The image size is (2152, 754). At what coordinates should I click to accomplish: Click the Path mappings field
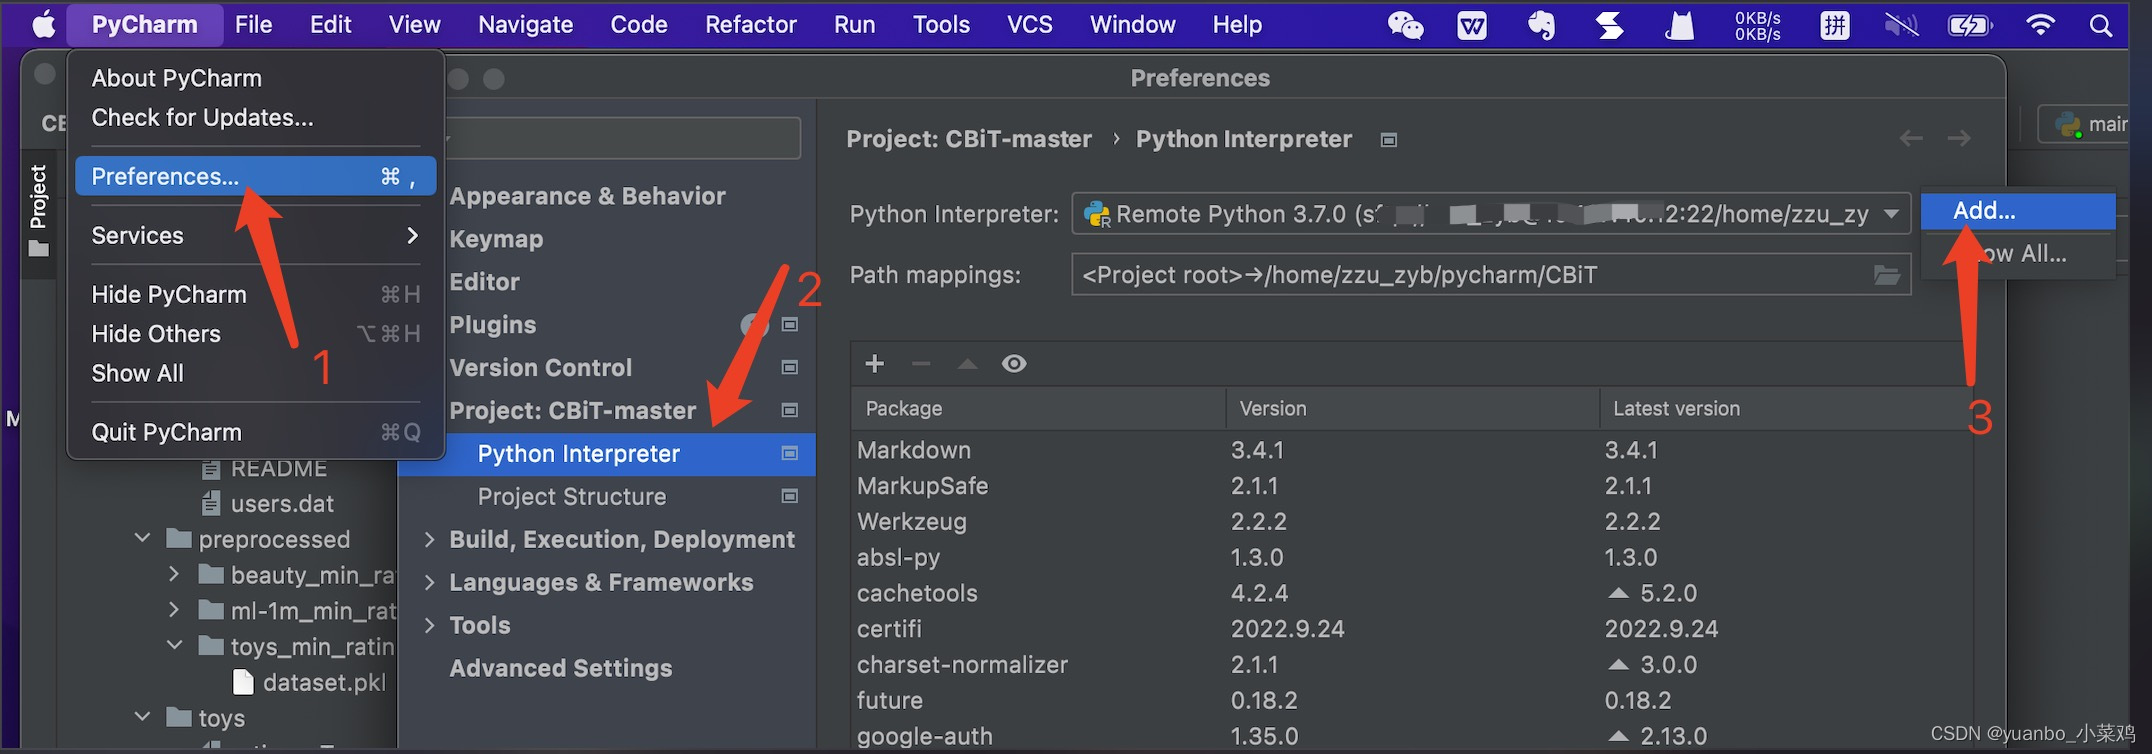[x=1491, y=275]
